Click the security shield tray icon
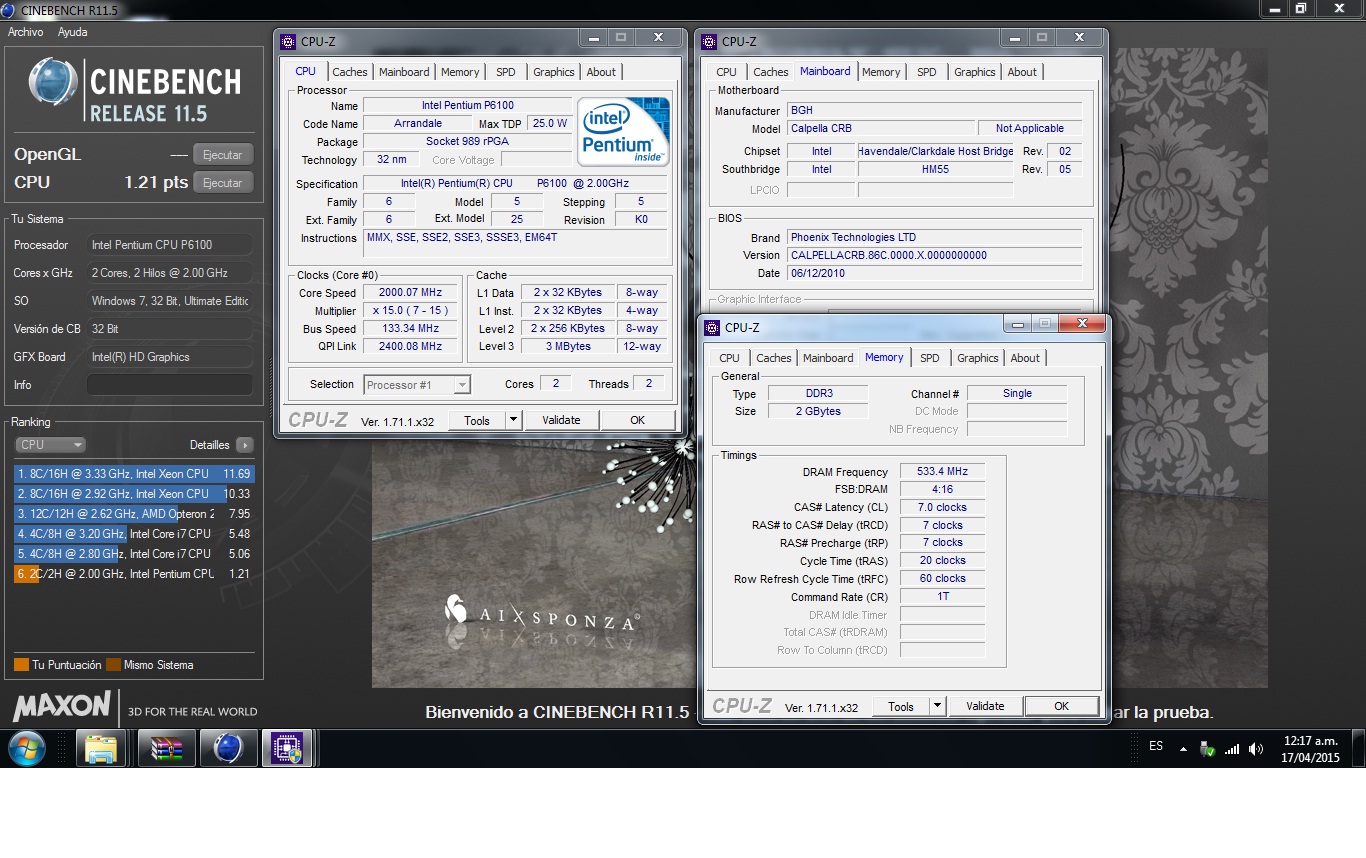1366x858 pixels. 1208,748
